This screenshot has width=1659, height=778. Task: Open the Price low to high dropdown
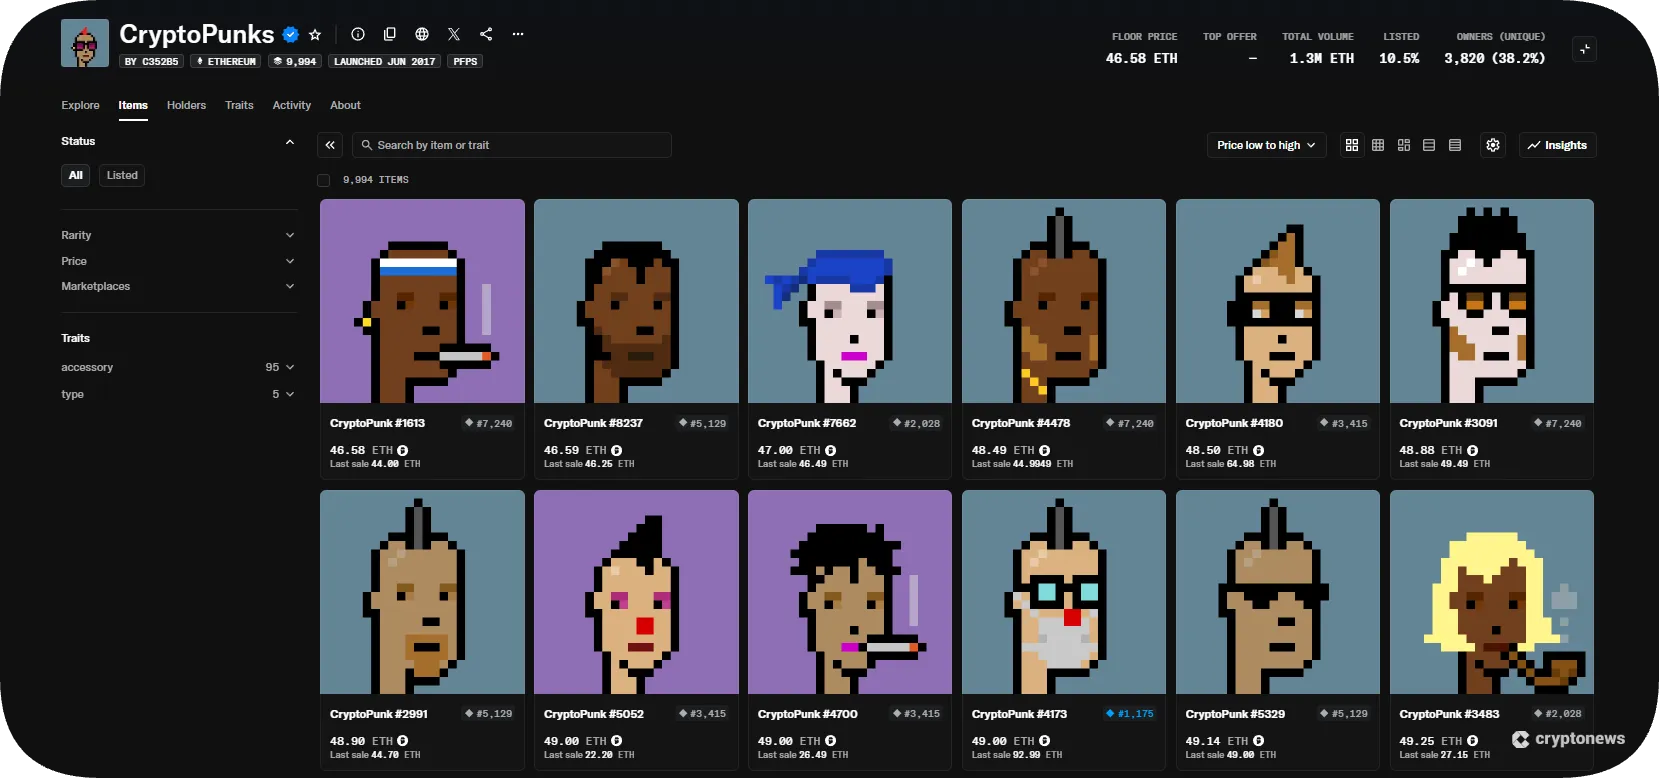pos(1266,145)
